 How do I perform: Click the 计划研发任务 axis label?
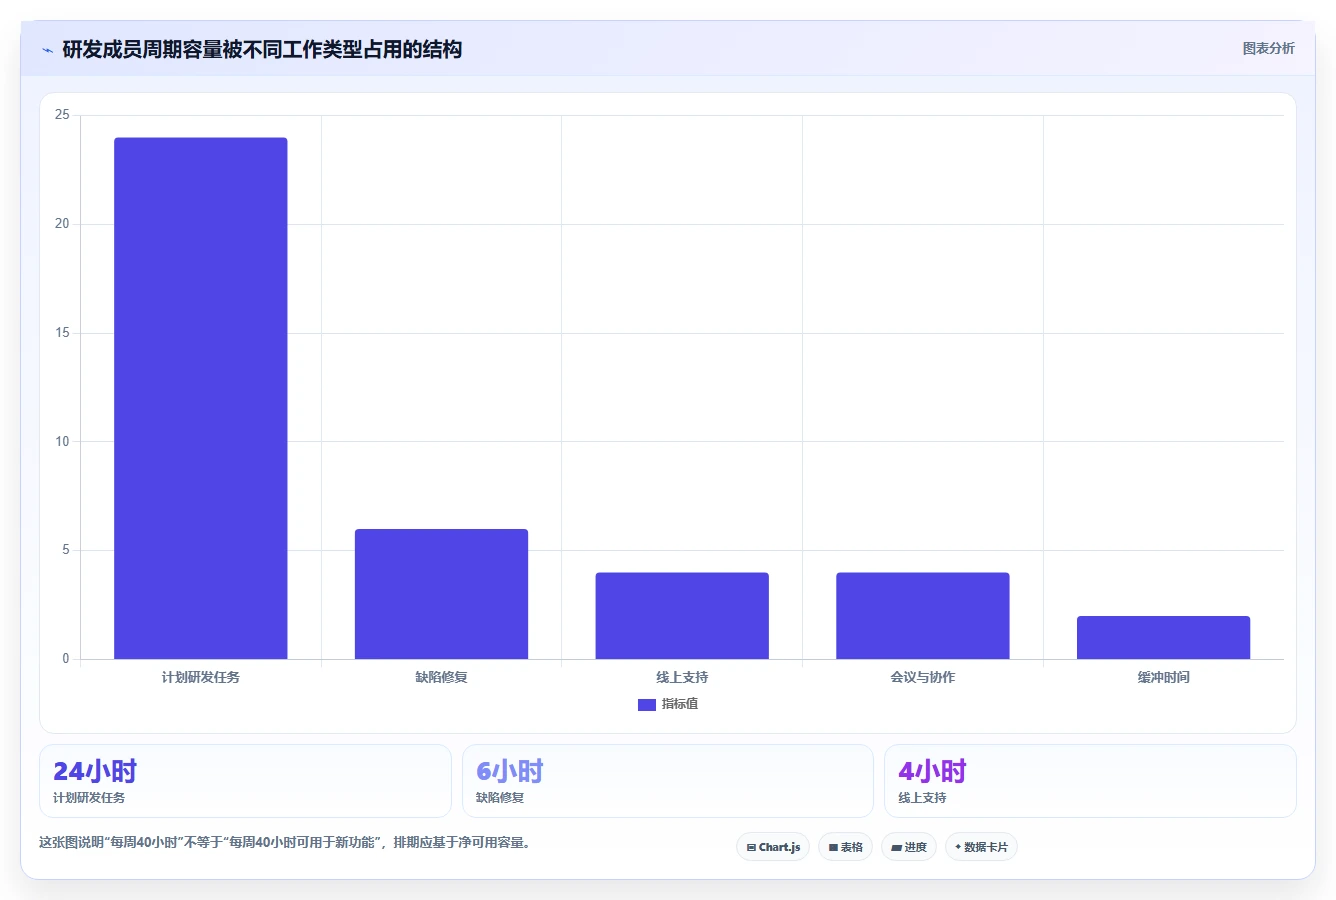tap(201, 677)
